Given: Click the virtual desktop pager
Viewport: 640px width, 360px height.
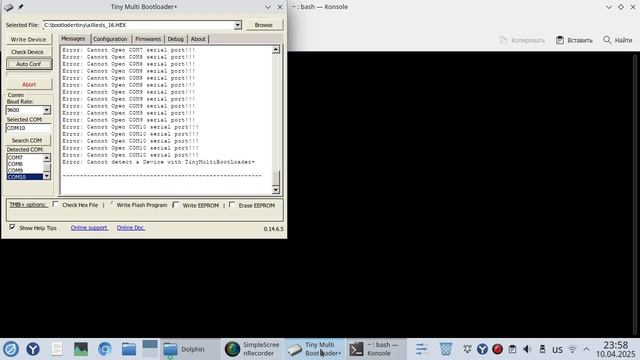Looking at the screenshot, I should (x=150, y=349).
